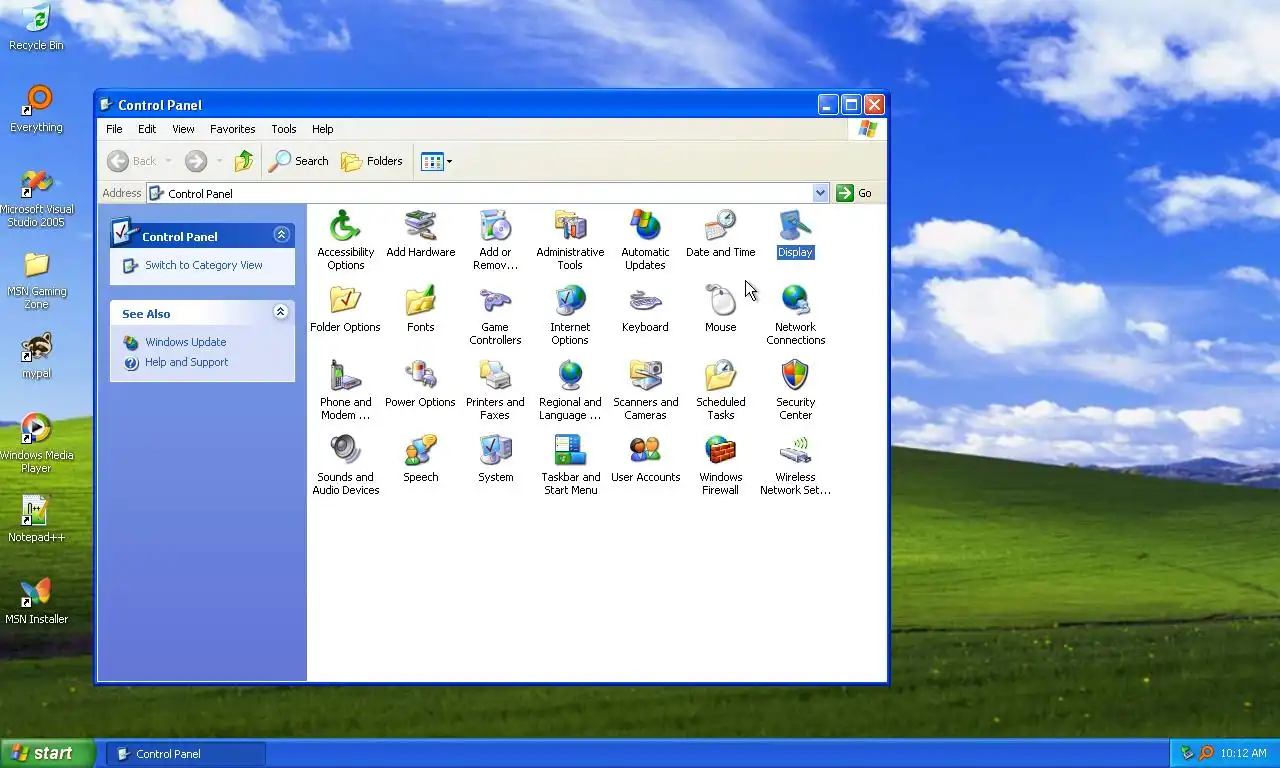Open Regional and Language options icon
Image resolution: width=1280 pixels, height=768 pixels.
coord(570,389)
